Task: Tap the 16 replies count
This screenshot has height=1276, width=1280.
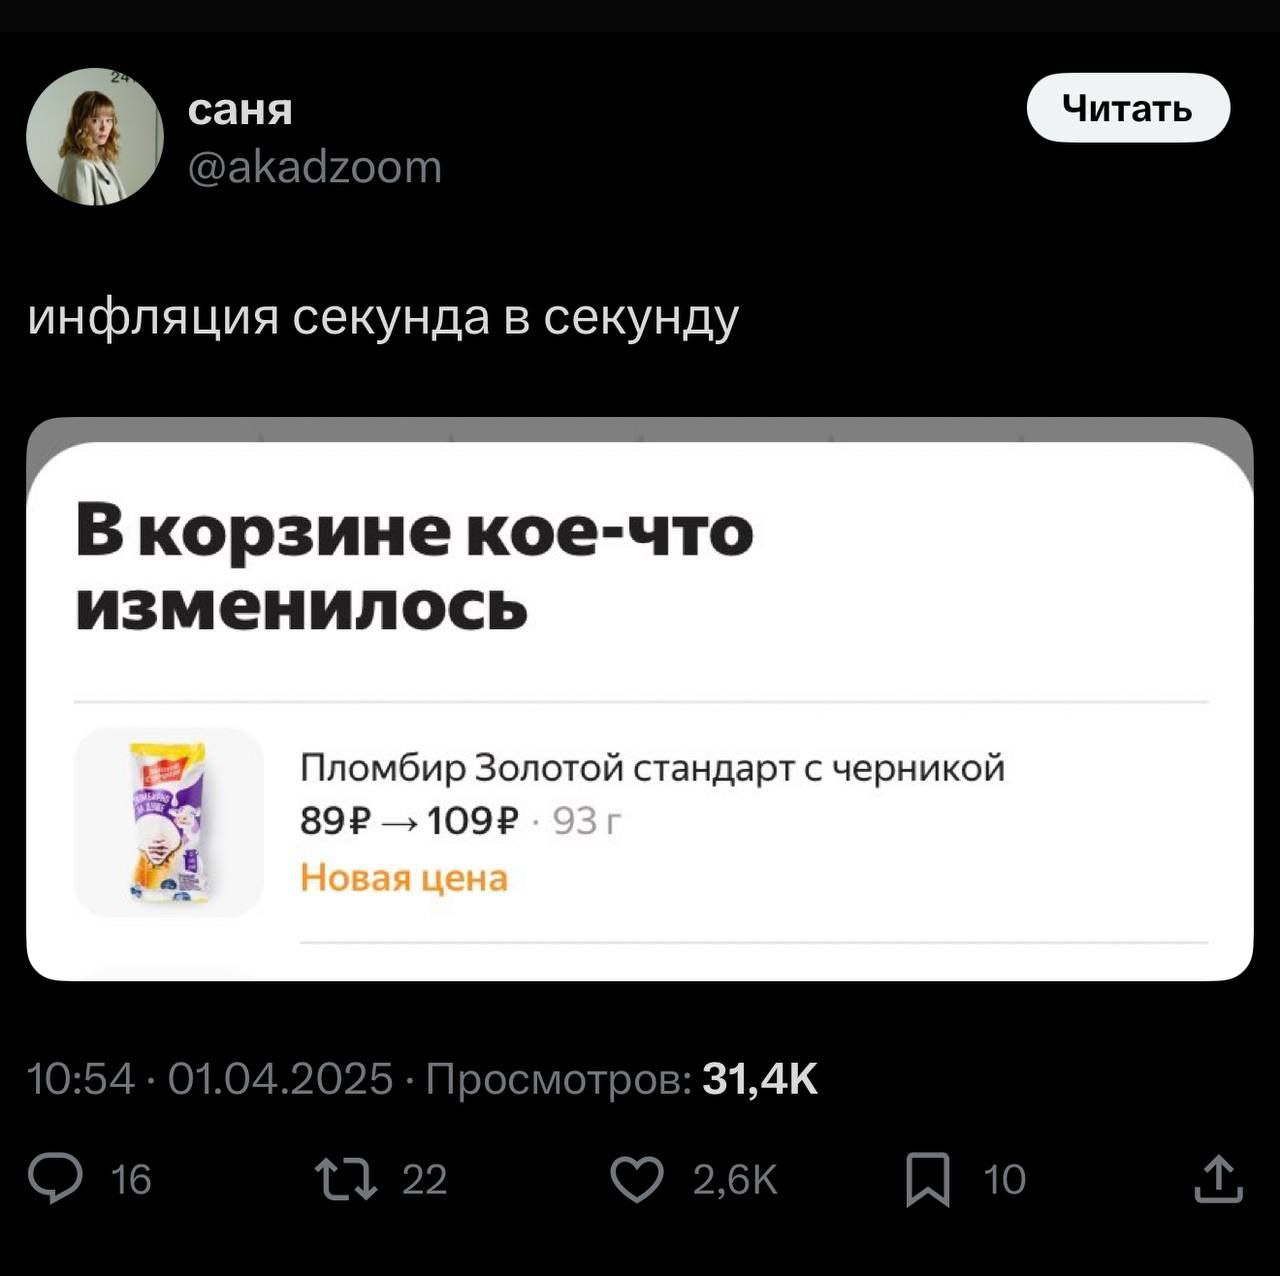Action: (x=131, y=1180)
